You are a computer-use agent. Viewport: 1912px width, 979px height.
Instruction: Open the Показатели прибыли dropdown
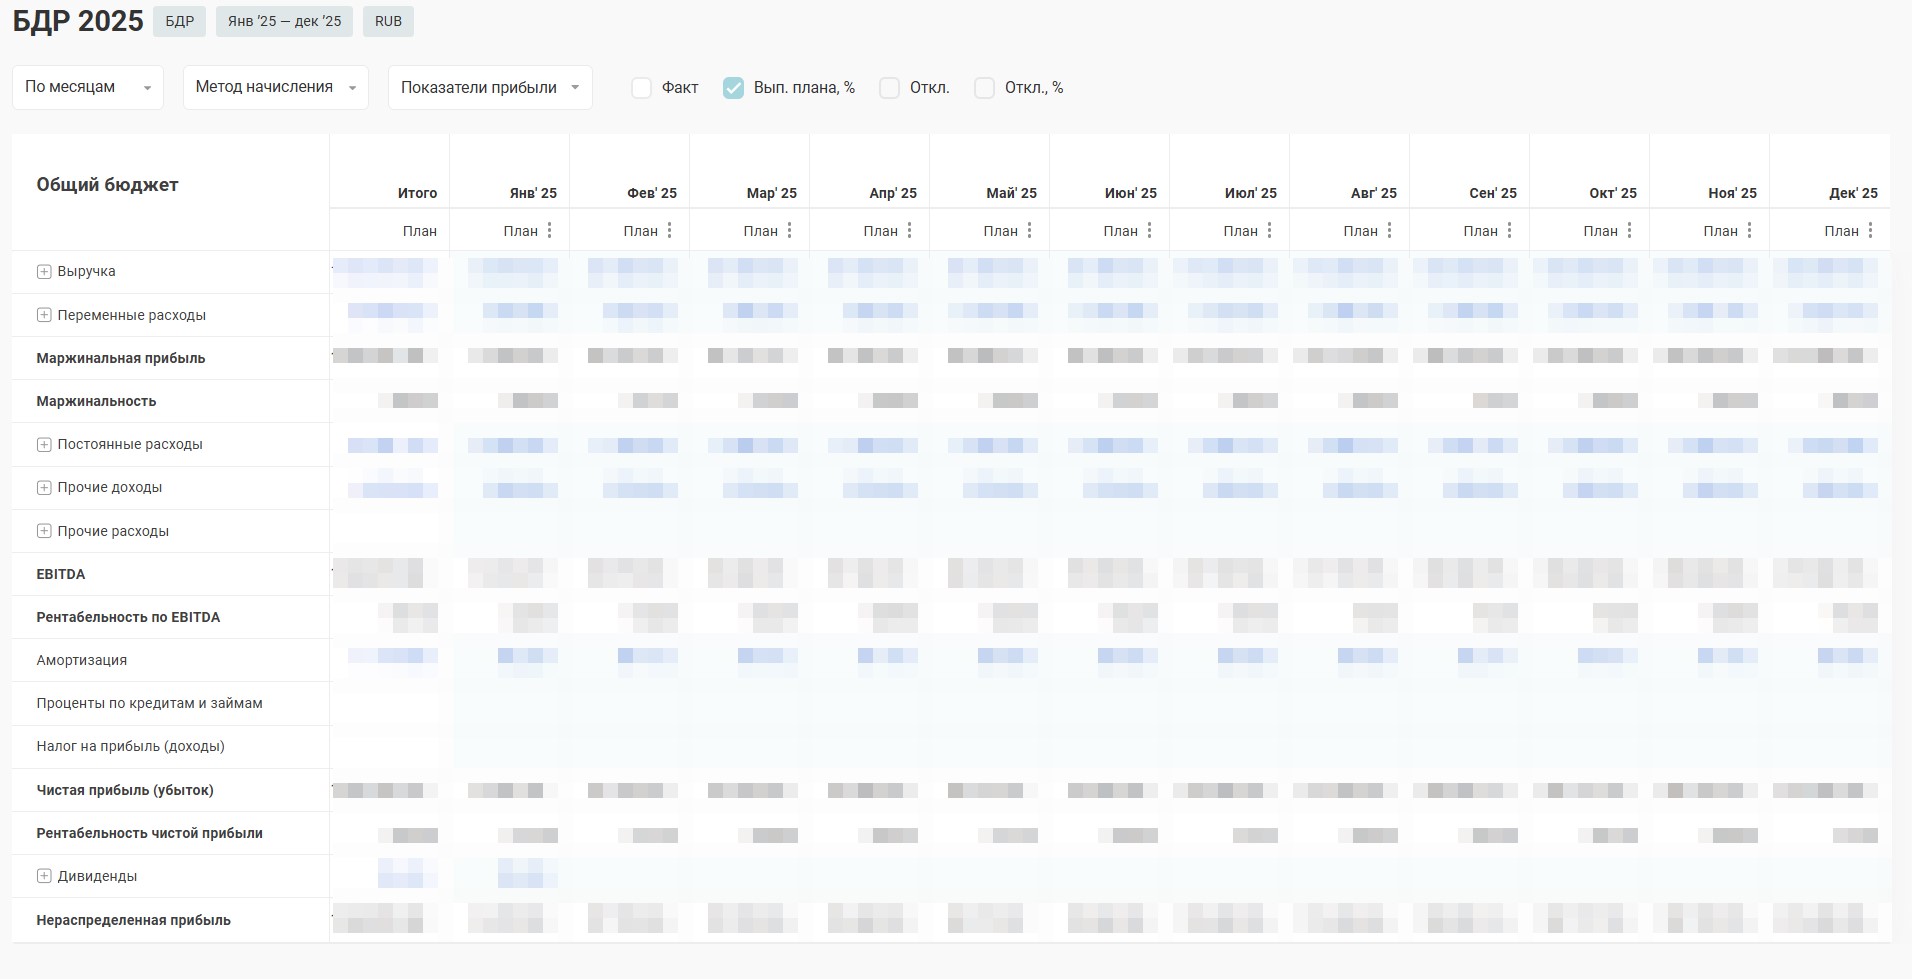(490, 87)
